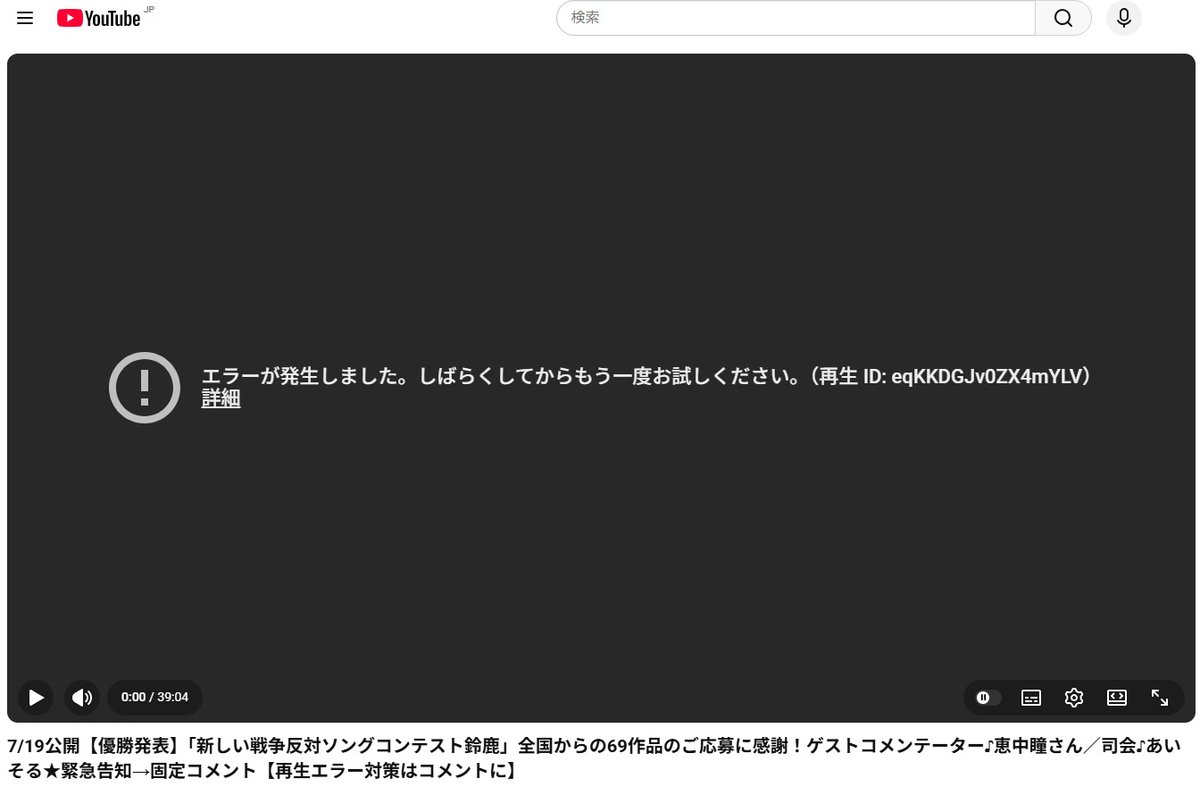Switch to theater mode

pyautogui.click(x=1117, y=698)
